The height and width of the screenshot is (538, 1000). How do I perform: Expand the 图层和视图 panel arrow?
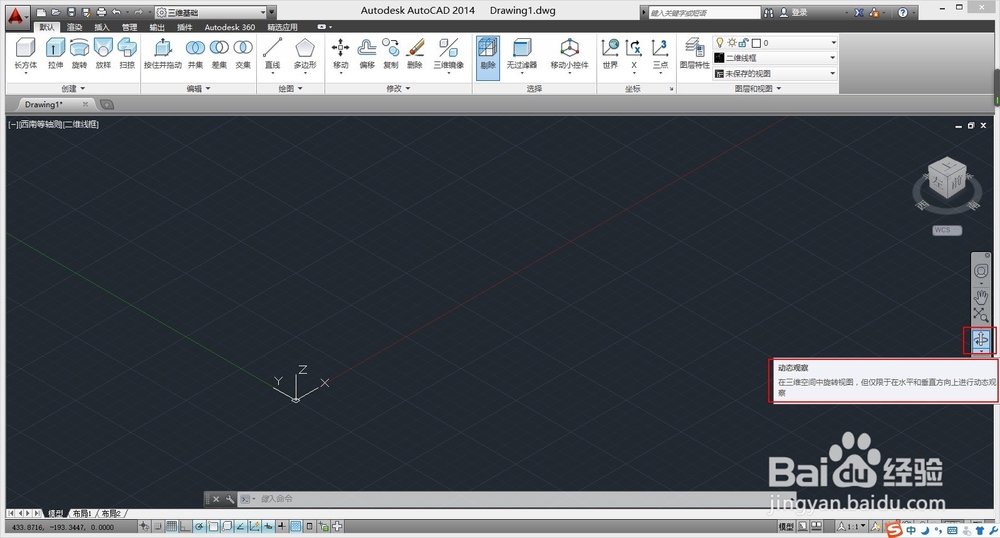pos(779,89)
